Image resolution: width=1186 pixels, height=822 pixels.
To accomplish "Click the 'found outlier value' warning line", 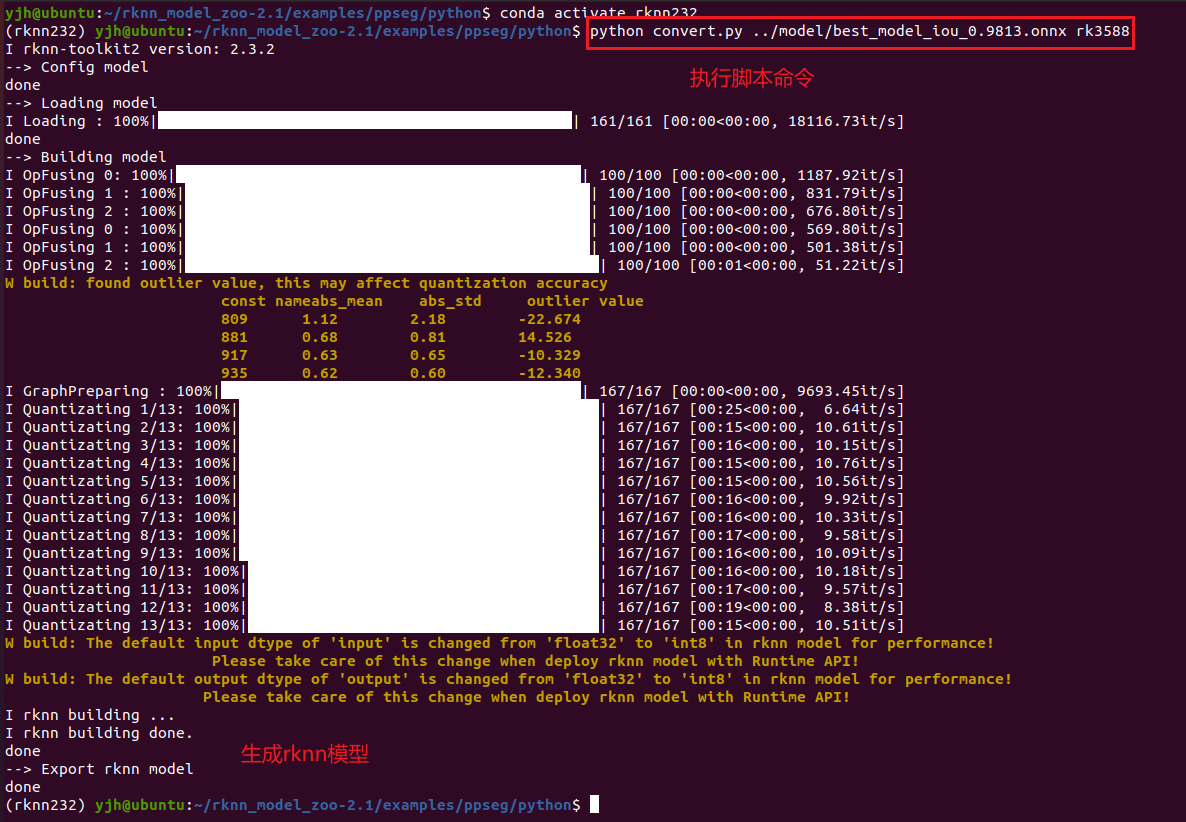I will click(x=306, y=283).
